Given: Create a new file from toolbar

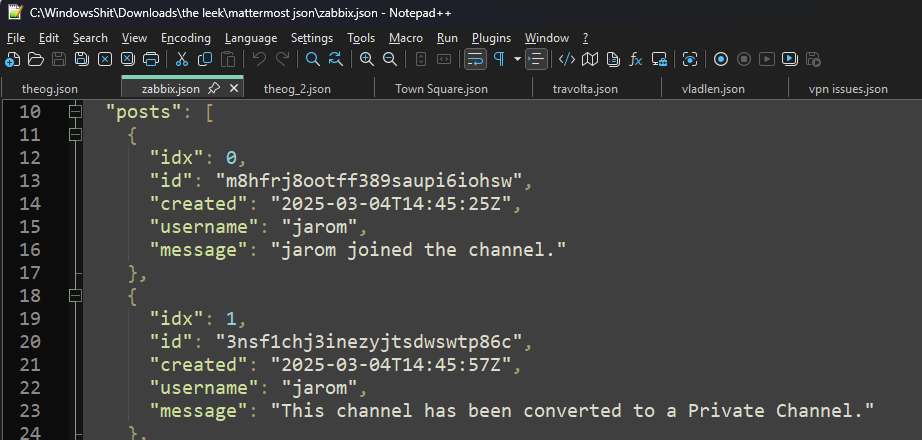Looking at the screenshot, I should 12,59.
